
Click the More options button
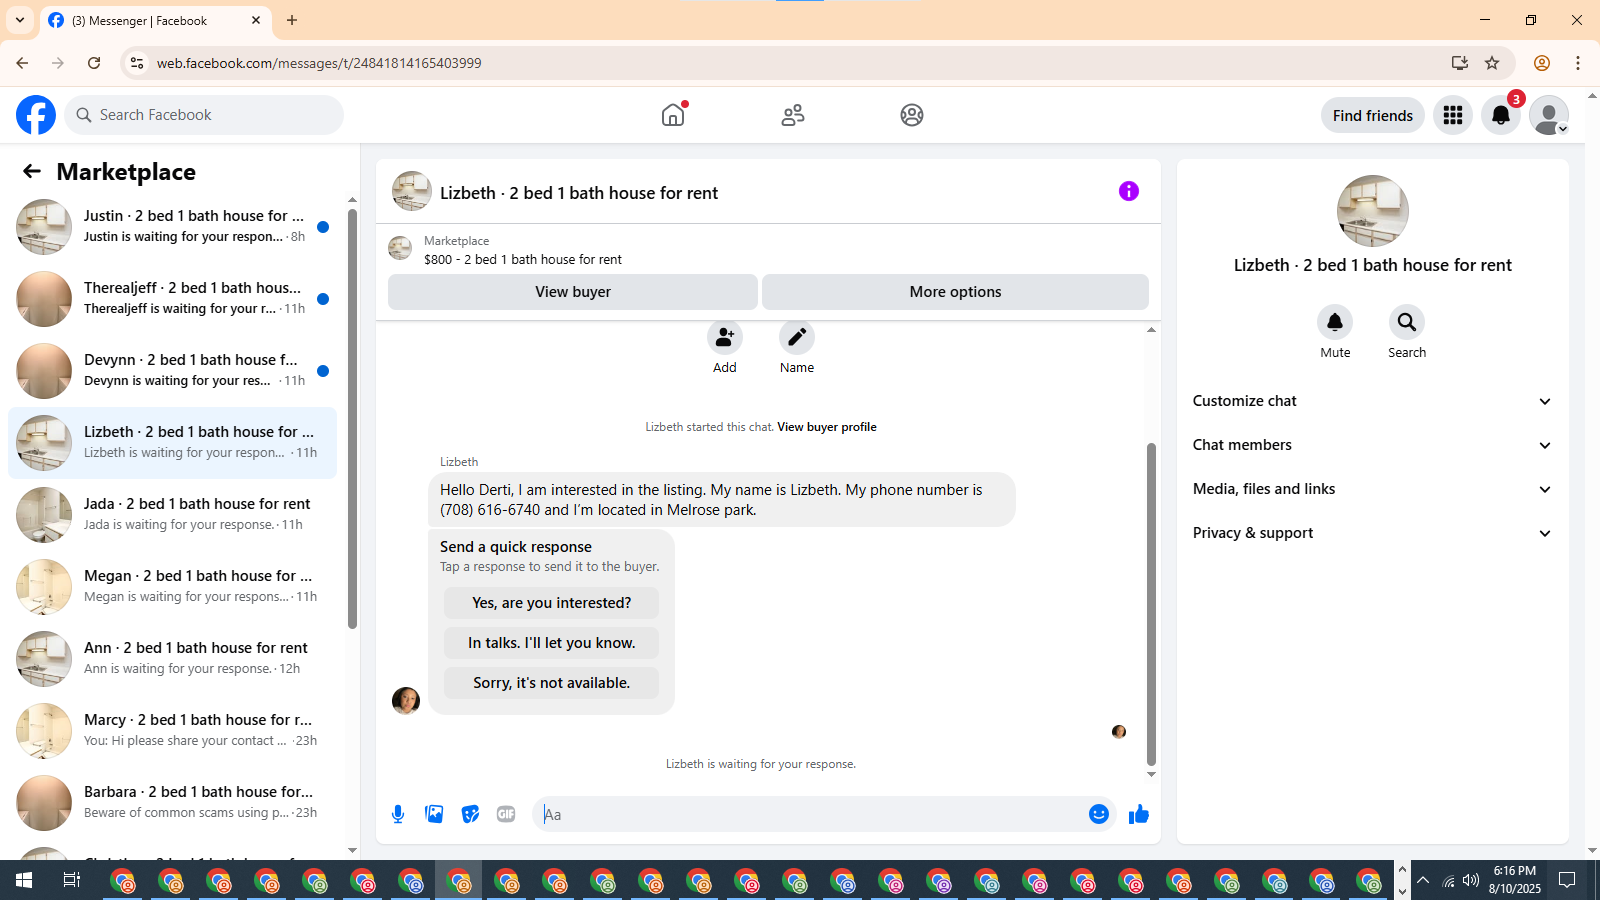pos(955,292)
